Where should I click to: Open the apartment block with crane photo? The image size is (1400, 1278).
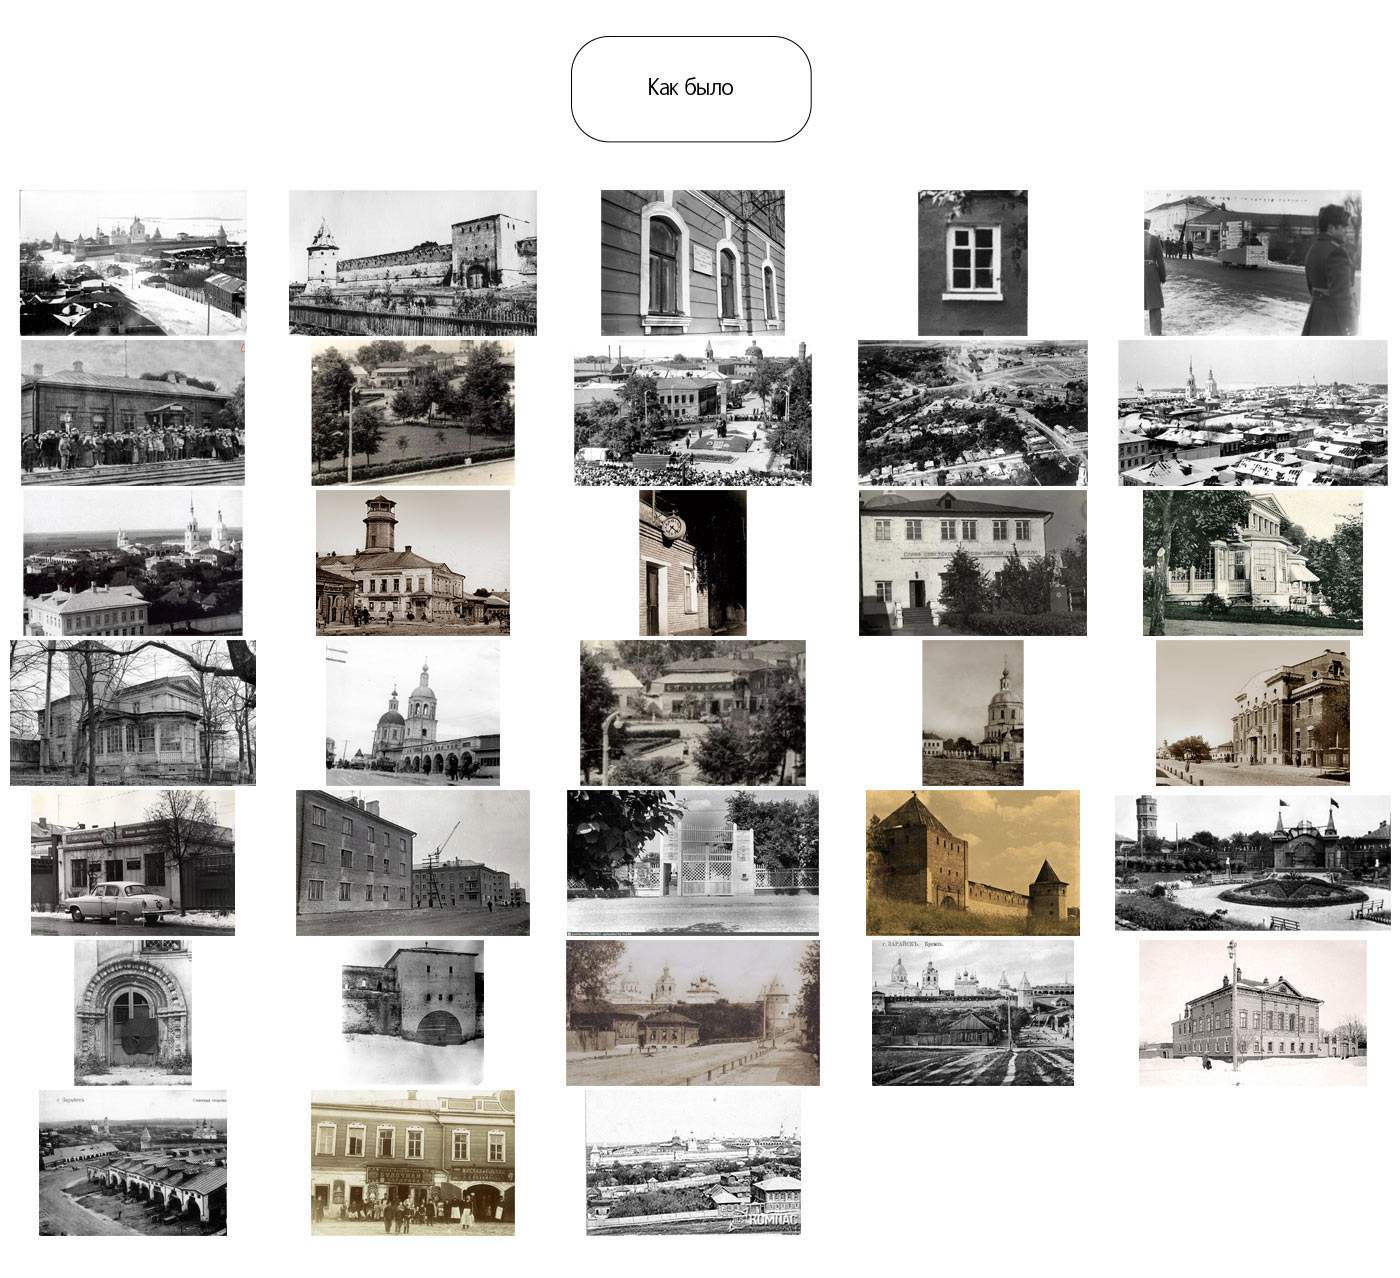click(x=412, y=862)
